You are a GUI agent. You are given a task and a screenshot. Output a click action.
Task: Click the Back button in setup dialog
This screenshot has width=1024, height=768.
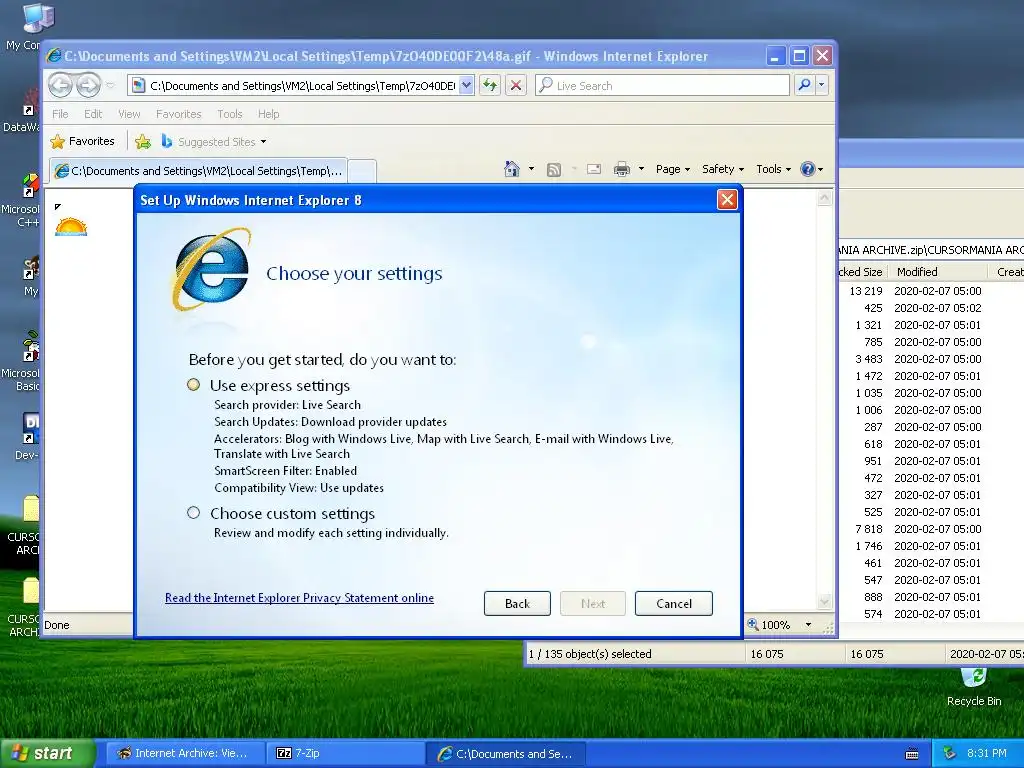[x=517, y=603]
